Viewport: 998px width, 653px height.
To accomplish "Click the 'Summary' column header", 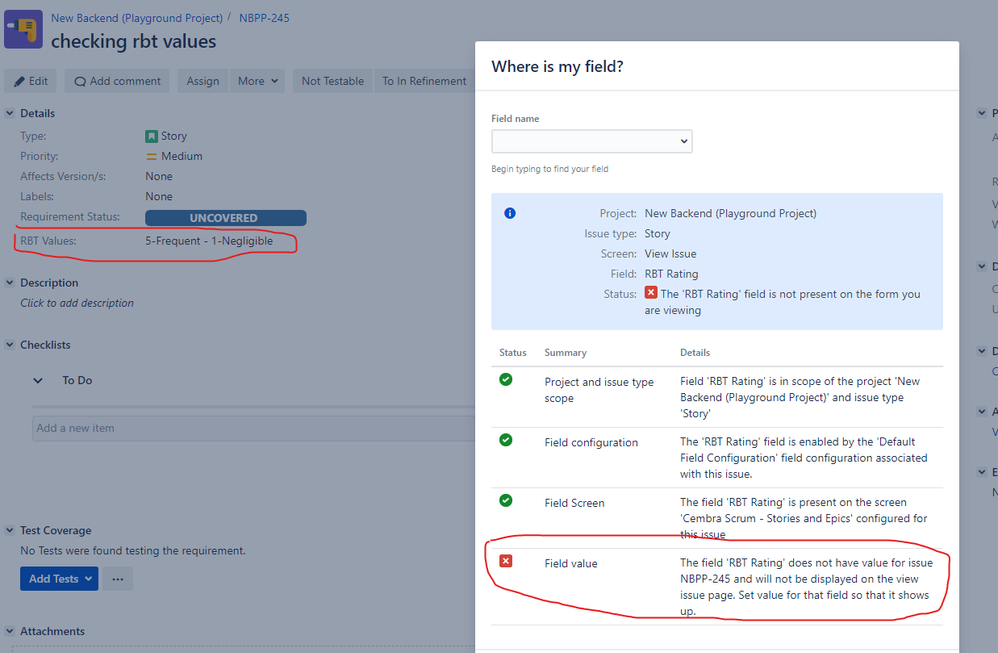I will pos(566,353).
